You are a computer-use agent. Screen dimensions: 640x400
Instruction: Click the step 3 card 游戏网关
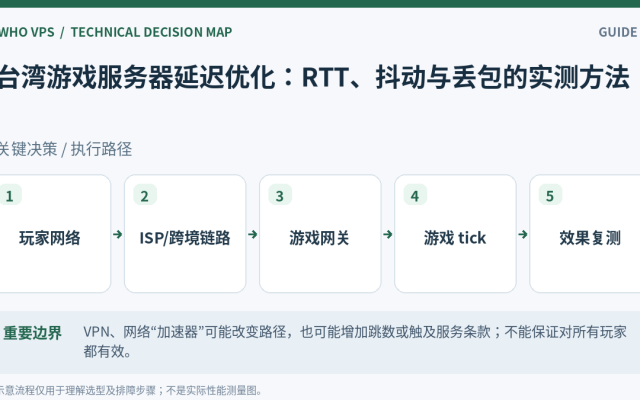click(x=320, y=233)
